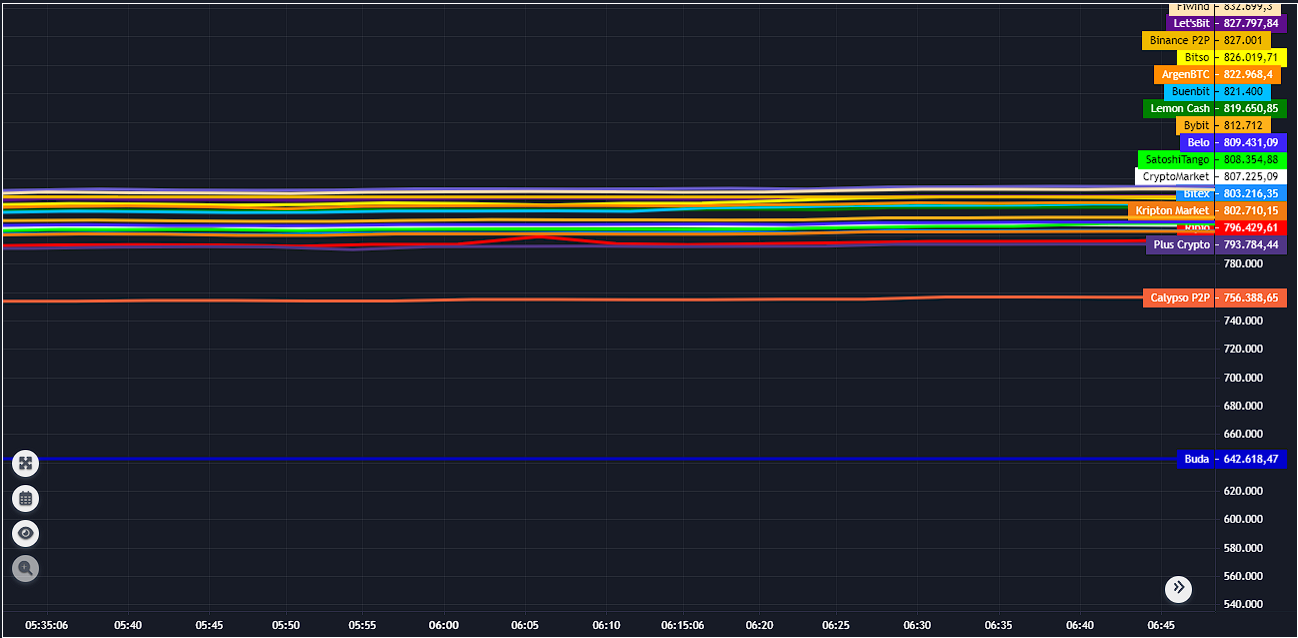Click the 06:10 time axis label
This screenshot has height=638, width=1298.
click(x=606, y=625)
